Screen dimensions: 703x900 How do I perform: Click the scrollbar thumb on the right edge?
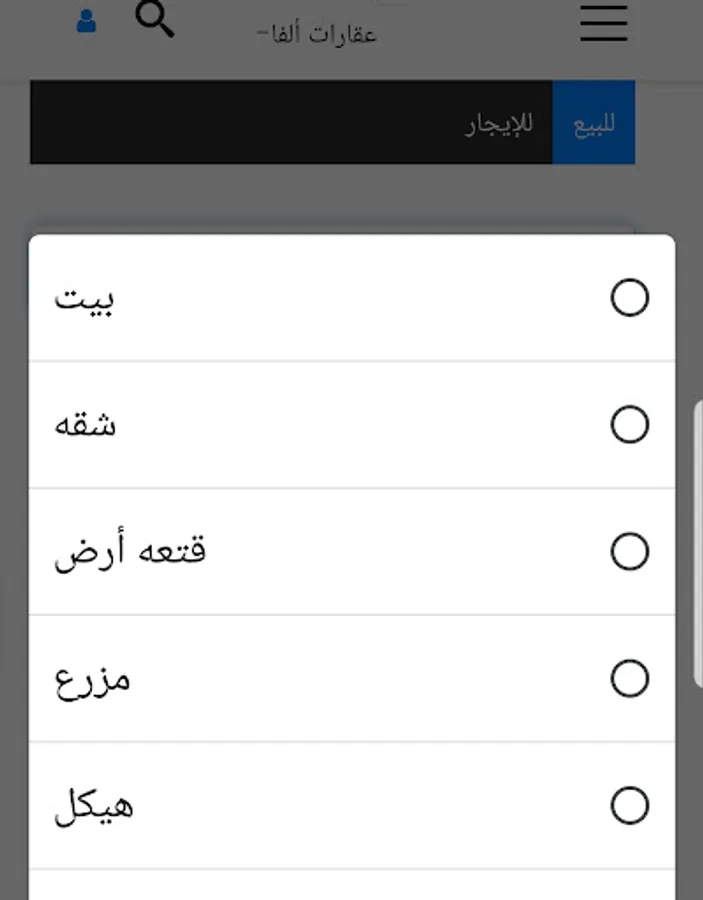698,544
